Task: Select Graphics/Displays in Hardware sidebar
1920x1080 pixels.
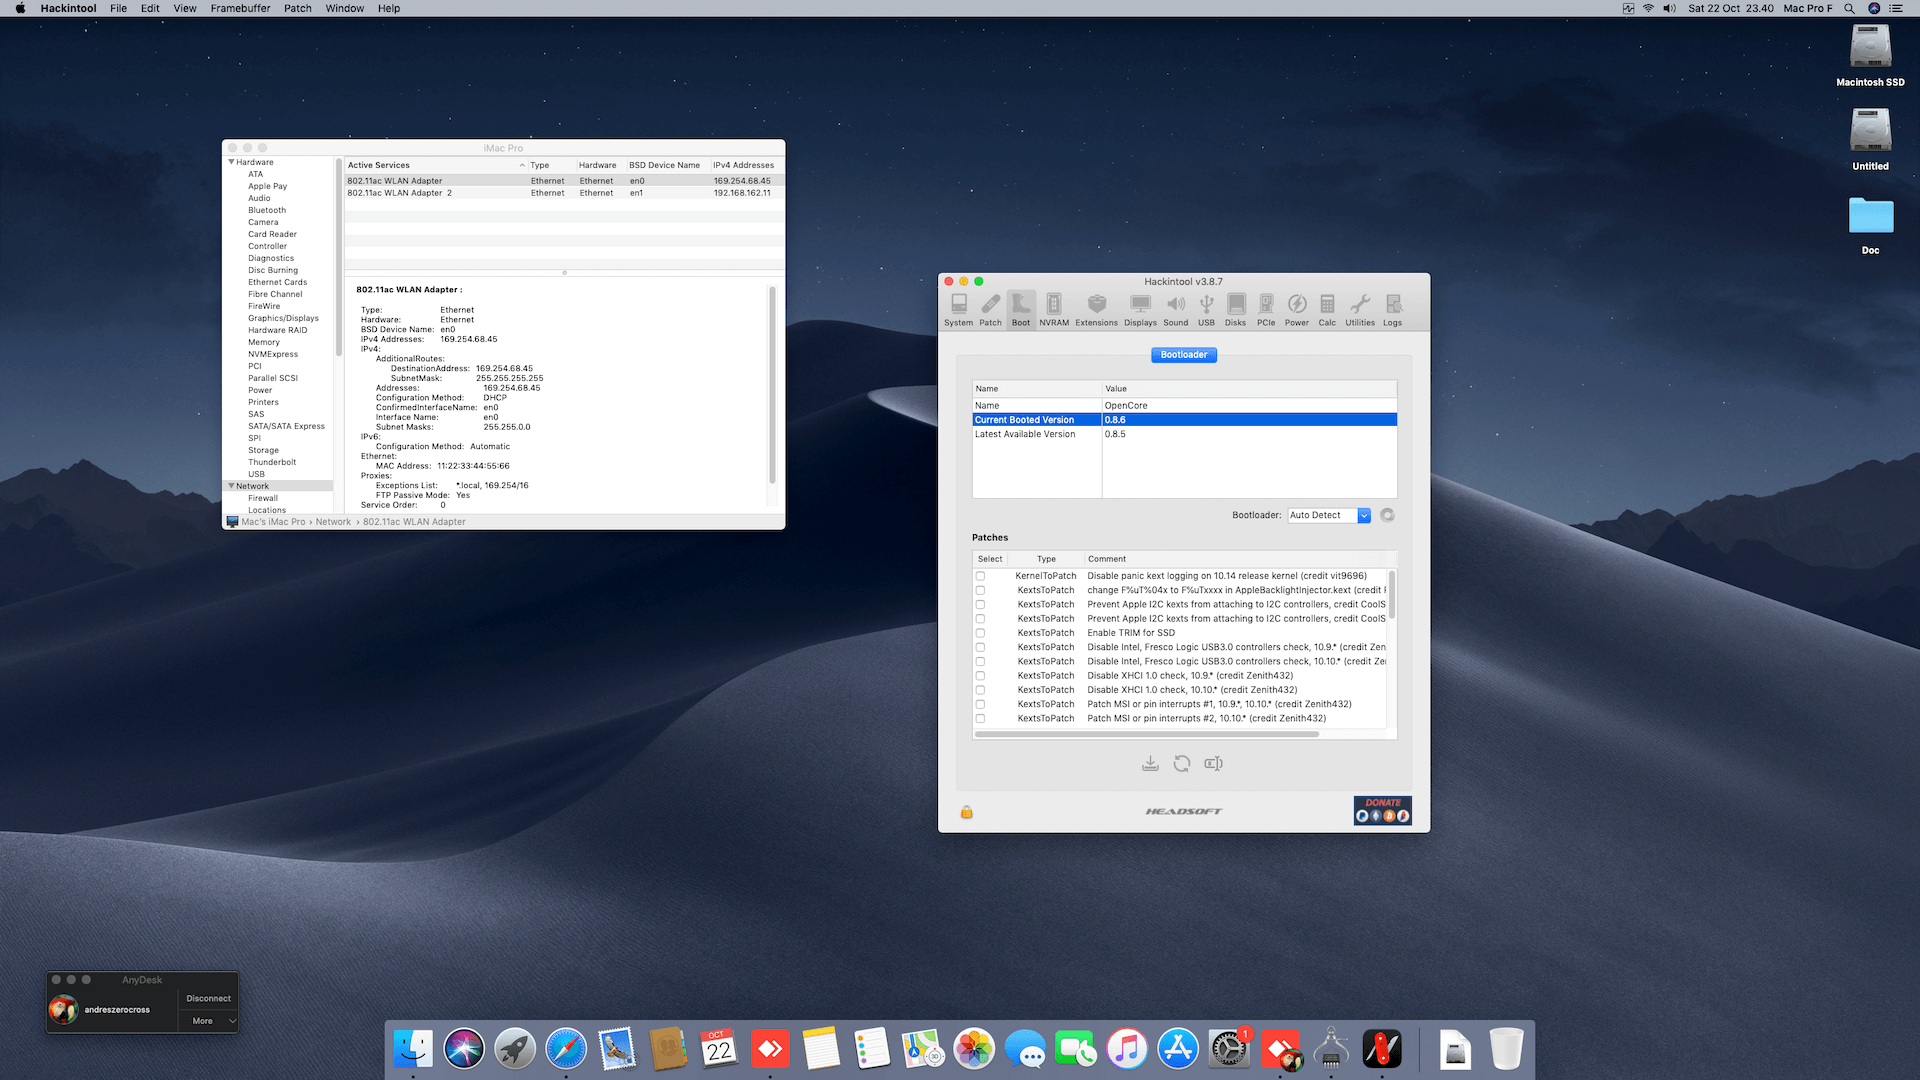Action: click(x=284, y=318)
